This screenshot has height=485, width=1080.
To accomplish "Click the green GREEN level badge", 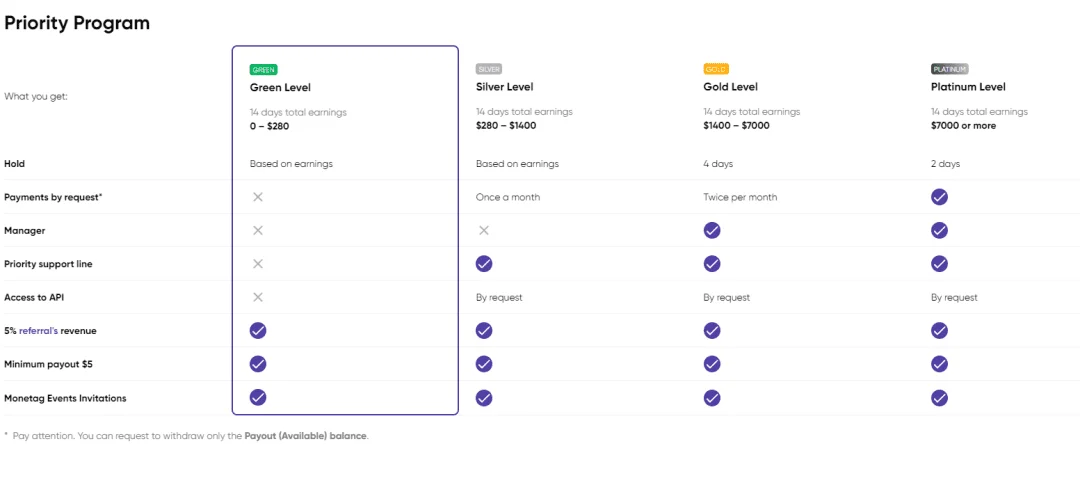I will 264,70.
